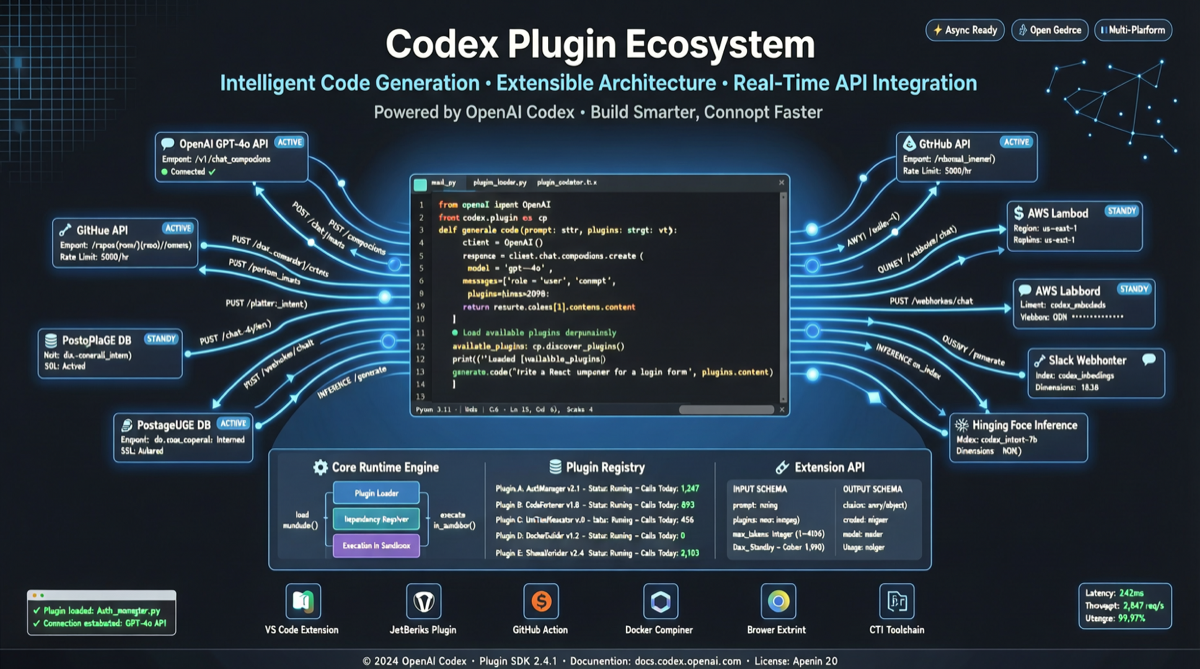Click the Extension API plug icon

click(782, 467)
